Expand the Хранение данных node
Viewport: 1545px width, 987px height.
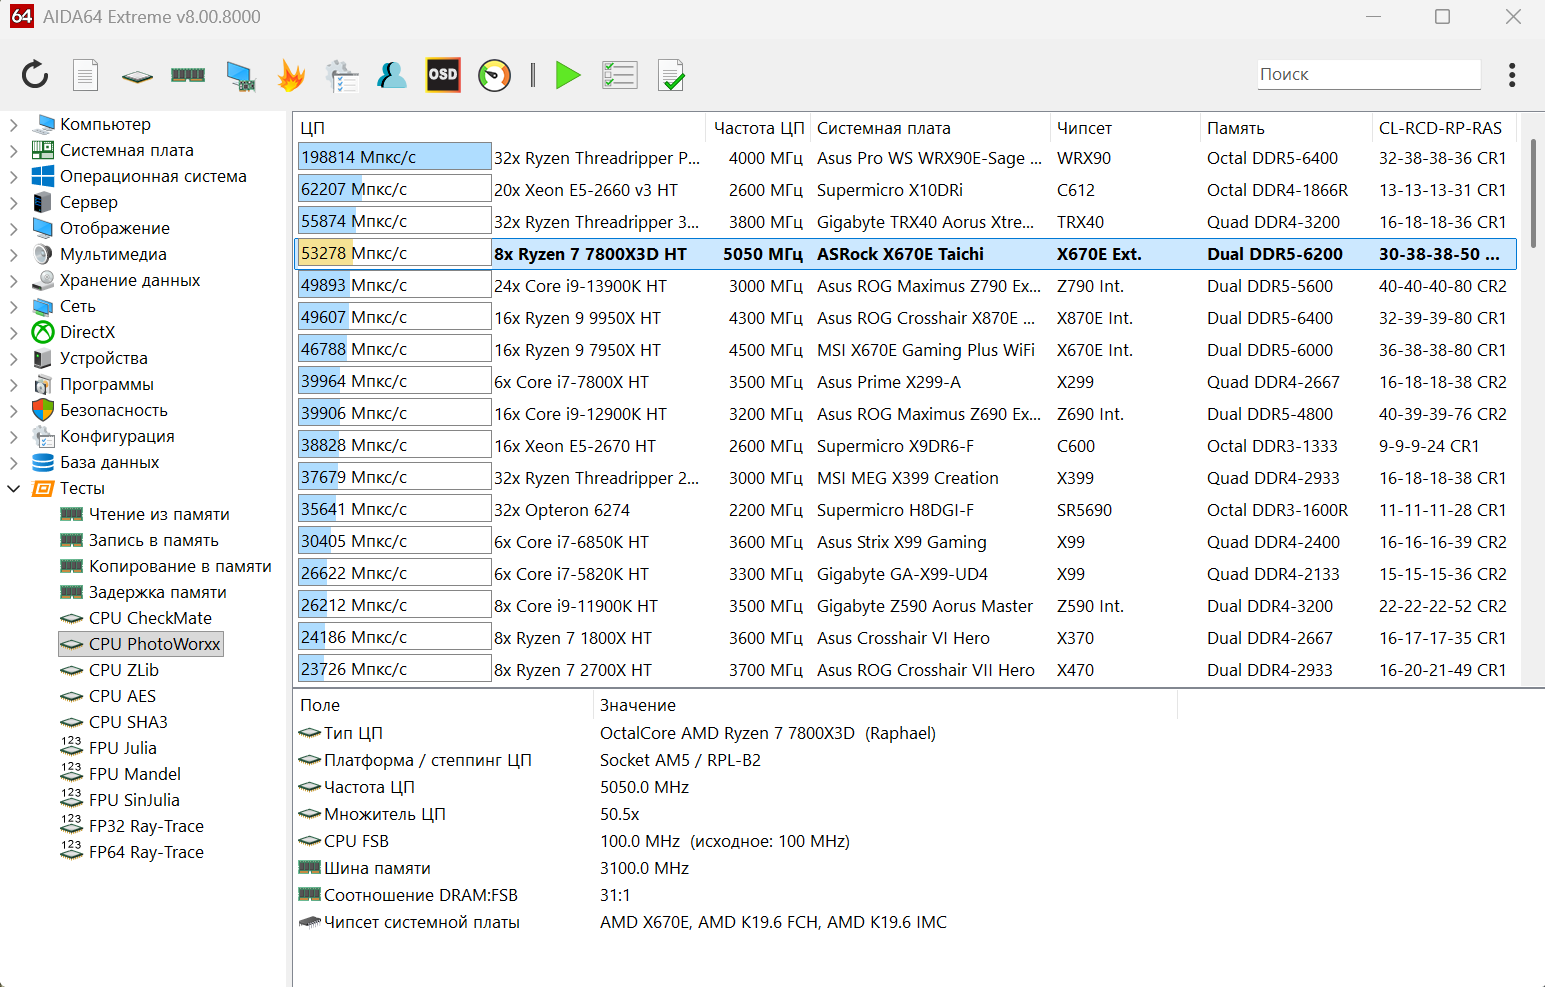click(x=14, y=281)
